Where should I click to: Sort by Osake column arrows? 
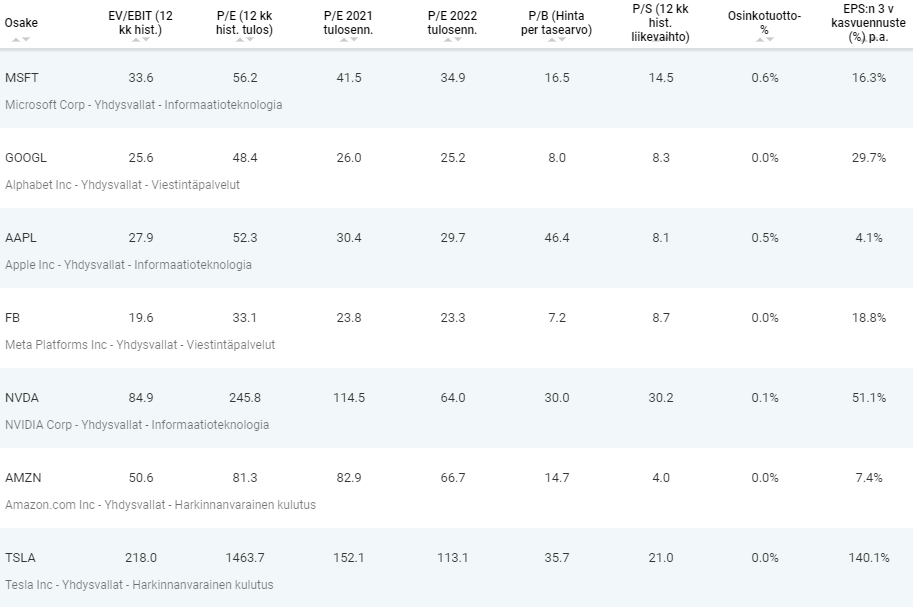click(x=21, y=40)
